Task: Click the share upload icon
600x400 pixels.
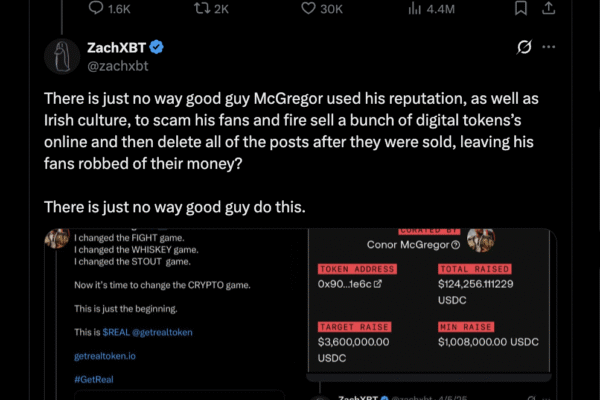Action: pos(547,8)
